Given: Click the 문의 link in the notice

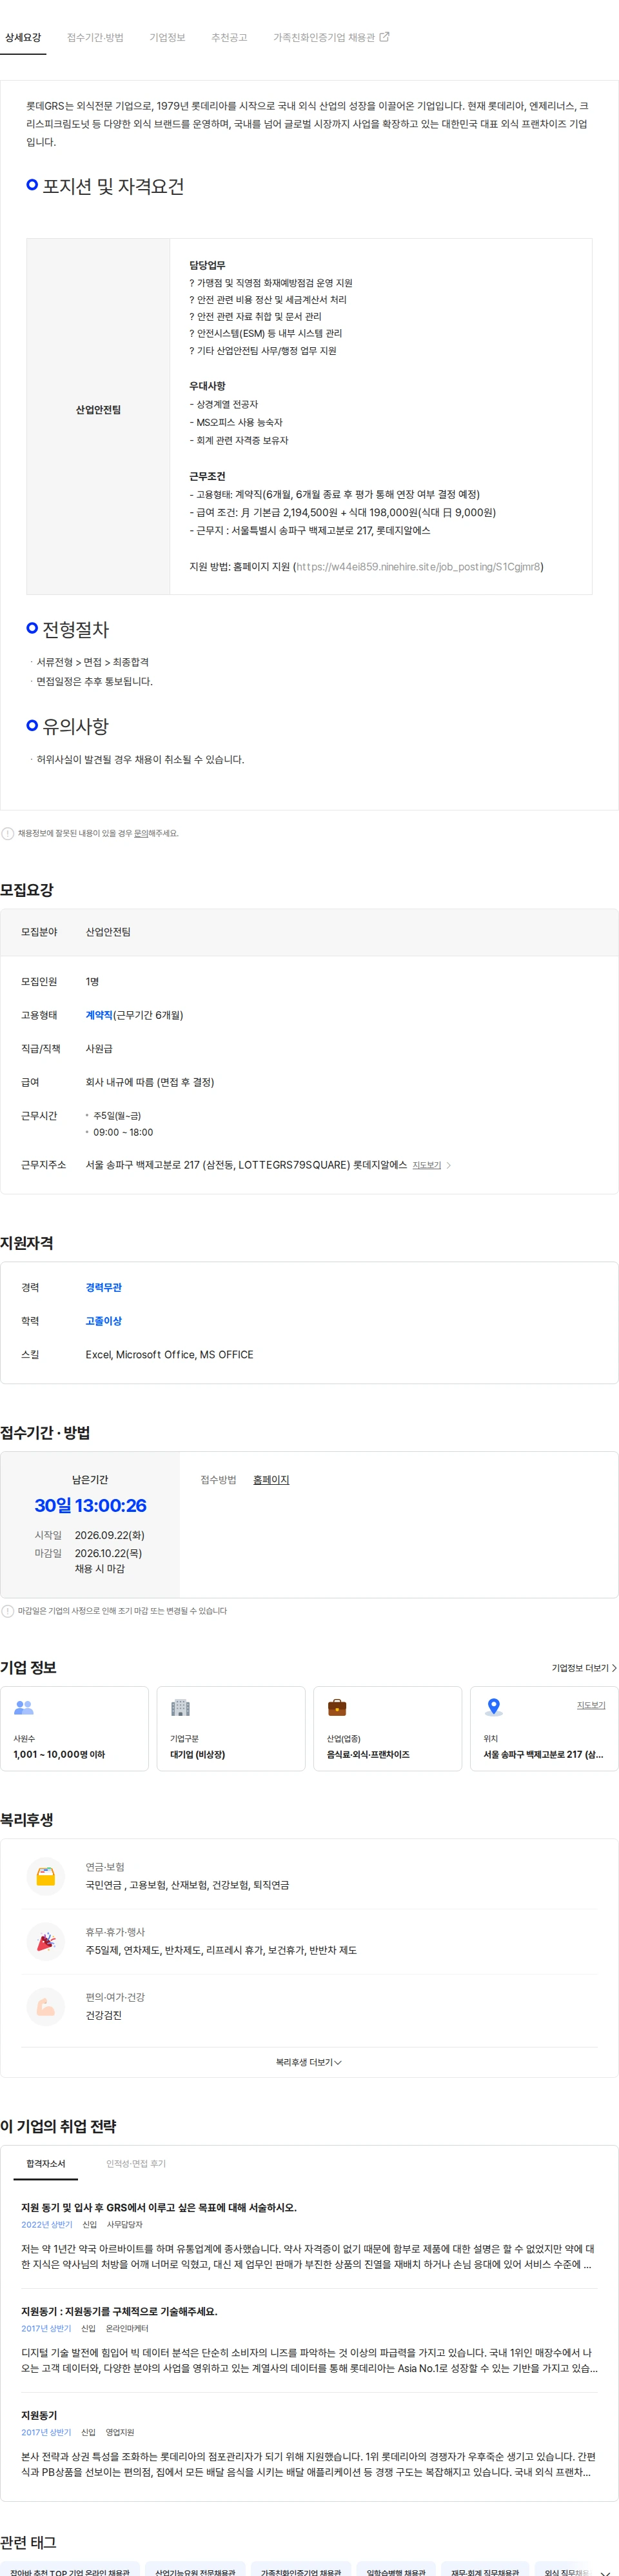Looking at the screenshot, I should point(141,833).
